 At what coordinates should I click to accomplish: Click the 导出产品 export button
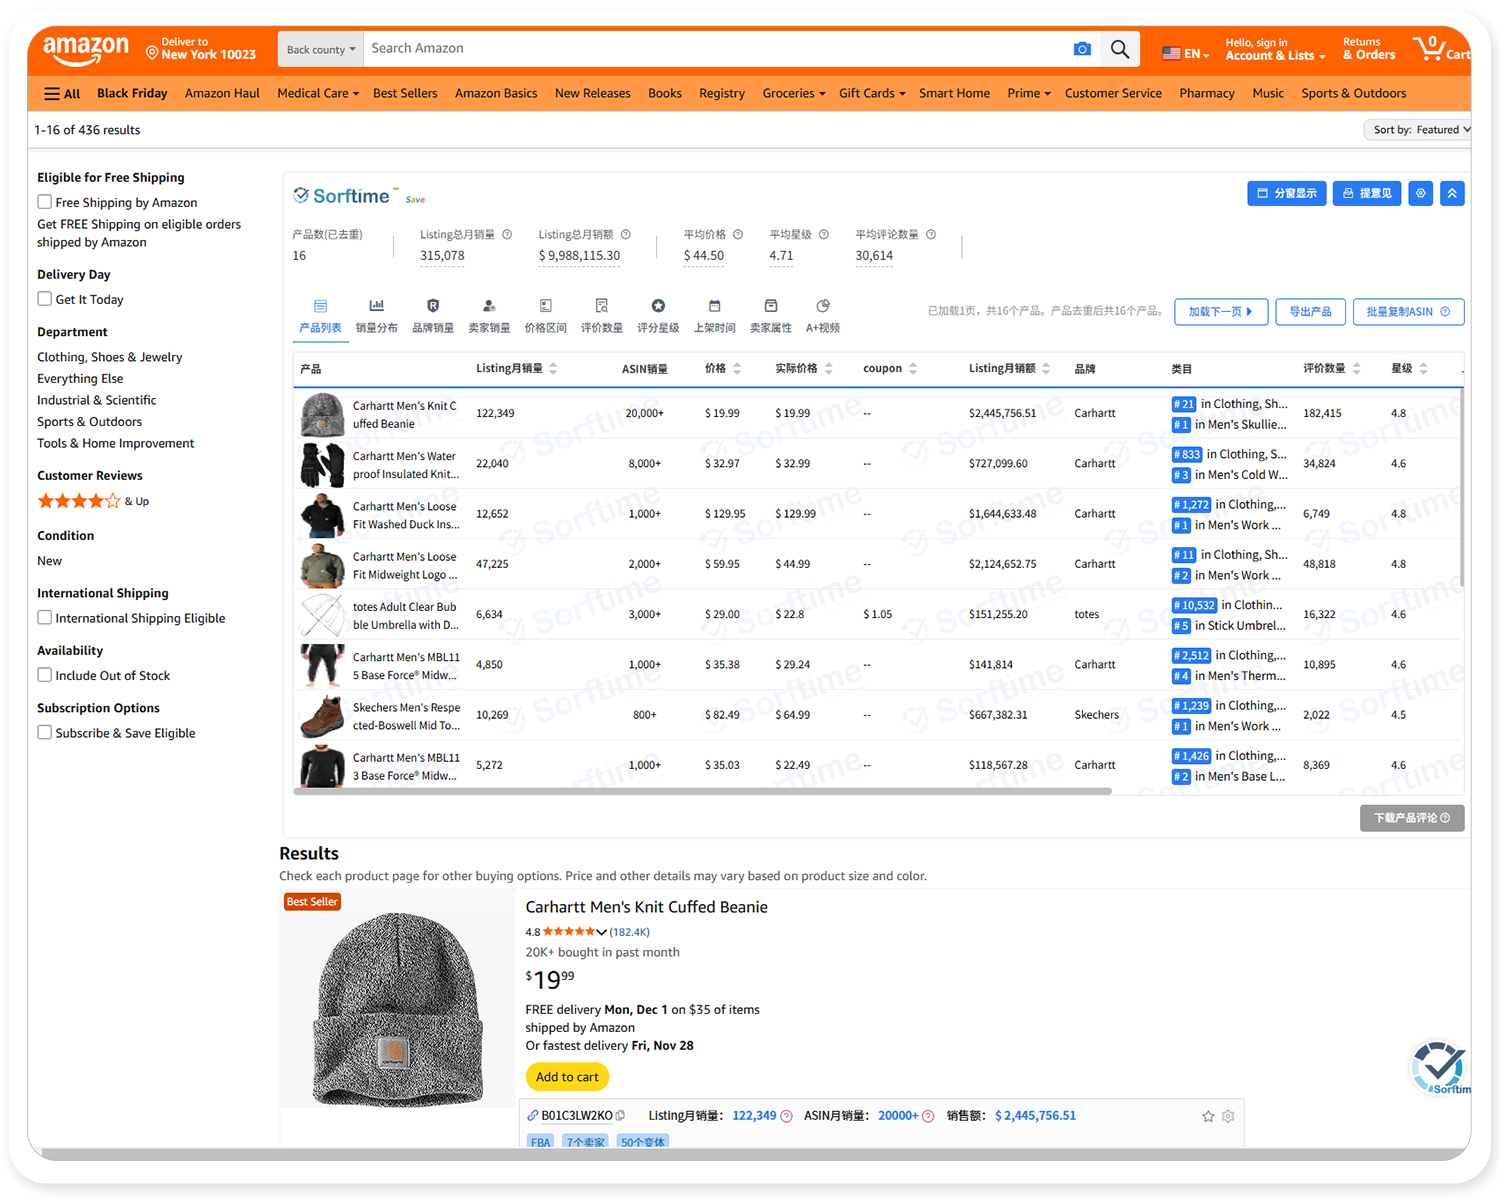click(x=1310, y=312)
